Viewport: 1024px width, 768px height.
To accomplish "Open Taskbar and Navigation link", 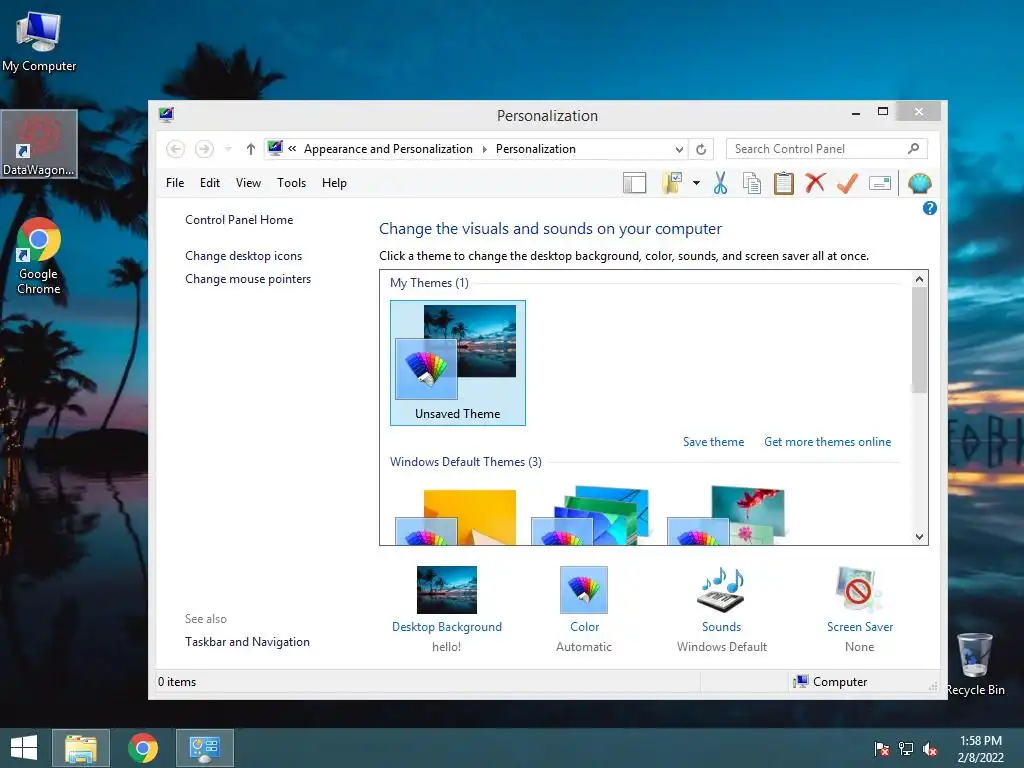I will (x=248, y=642).
